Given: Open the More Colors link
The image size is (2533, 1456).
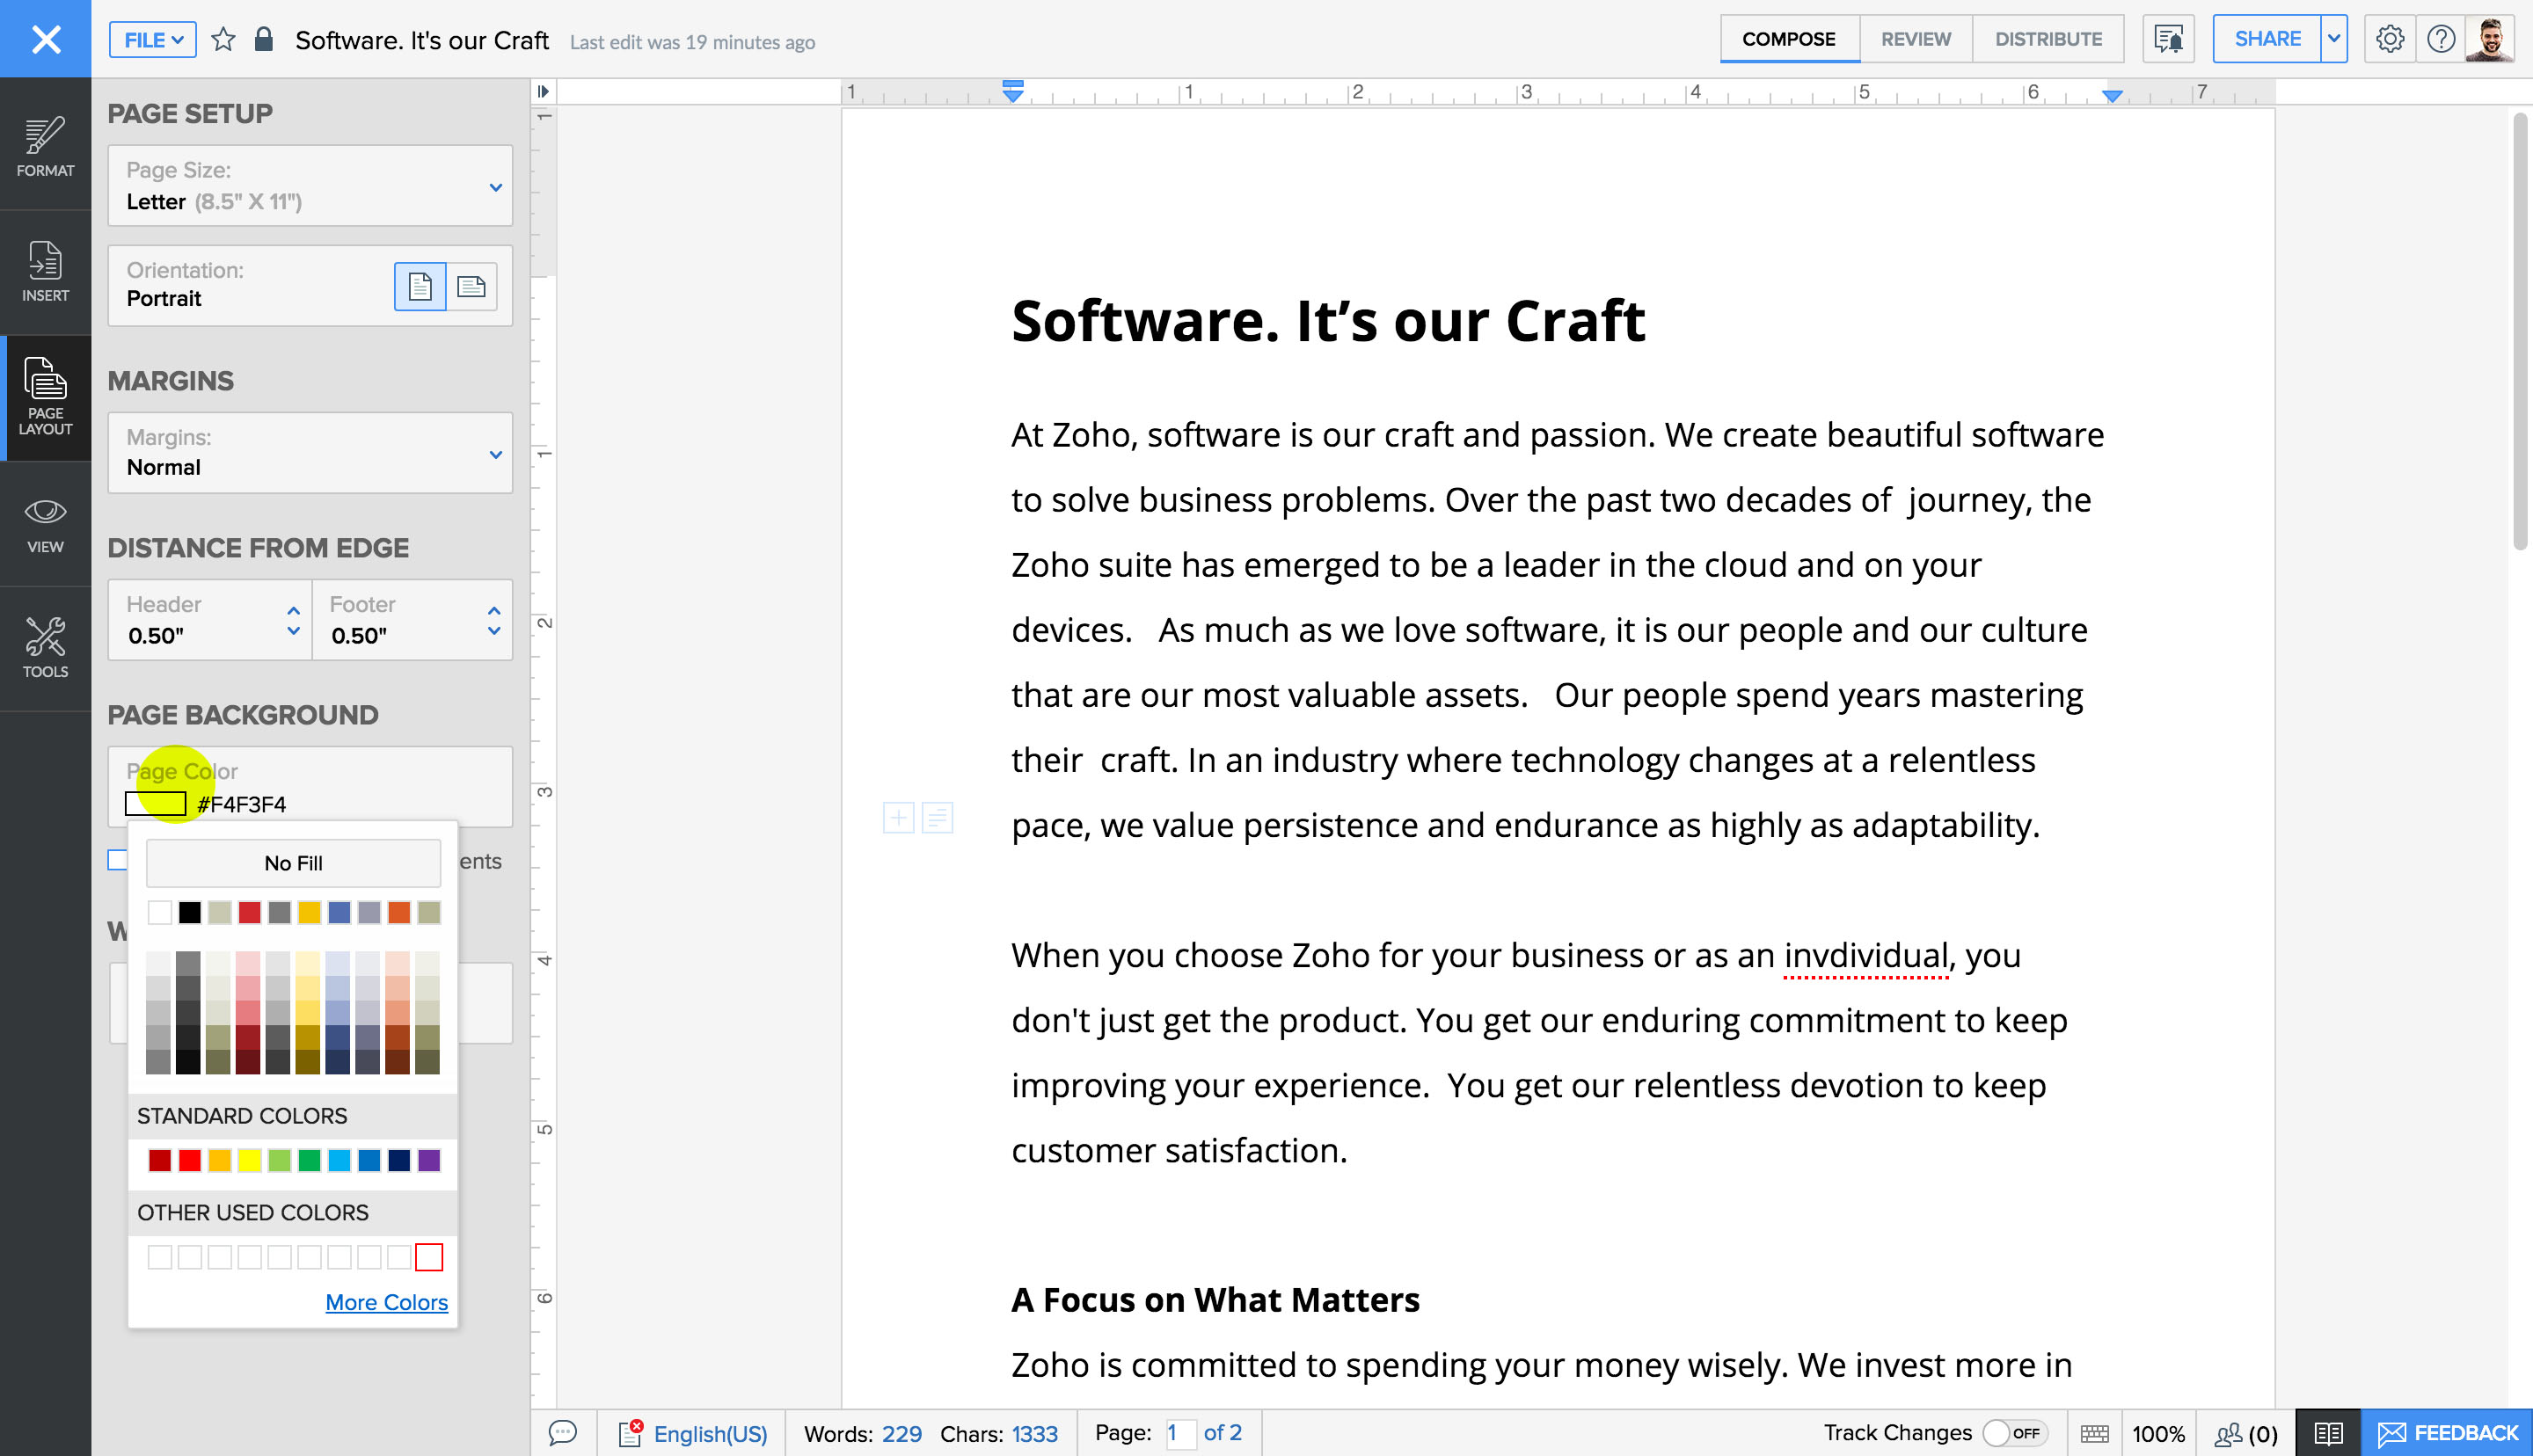Looking at the screenshot, I should pyautogui.click(x=386, y=1302).
